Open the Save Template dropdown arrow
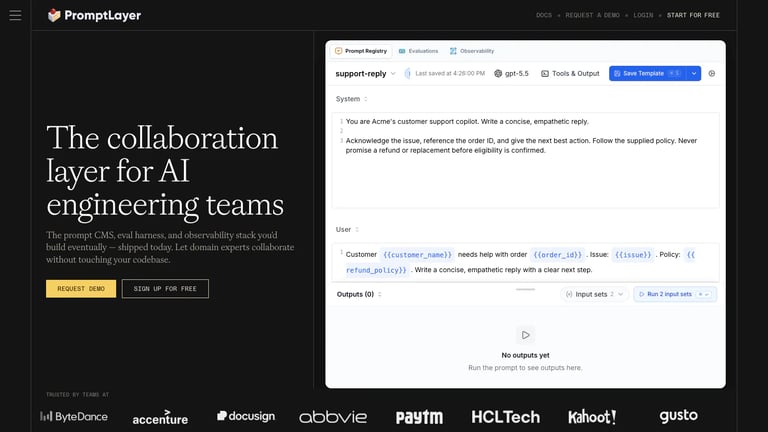This screenshot has height=432, width=768. point(694,73)
